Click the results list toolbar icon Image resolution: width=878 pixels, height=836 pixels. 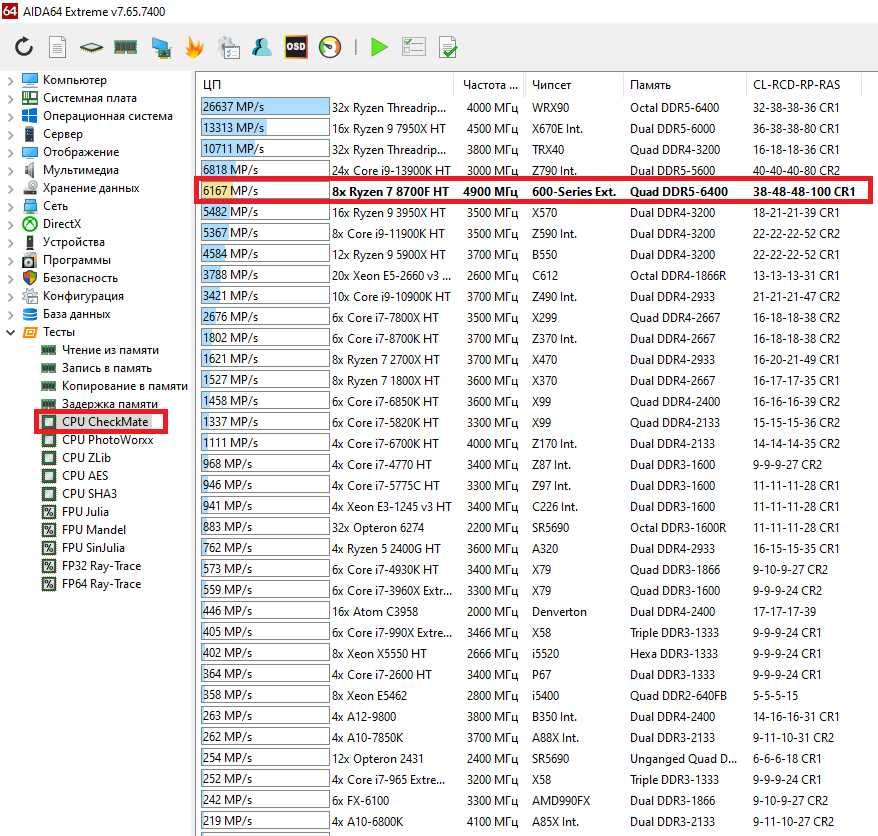coord(414,47)
